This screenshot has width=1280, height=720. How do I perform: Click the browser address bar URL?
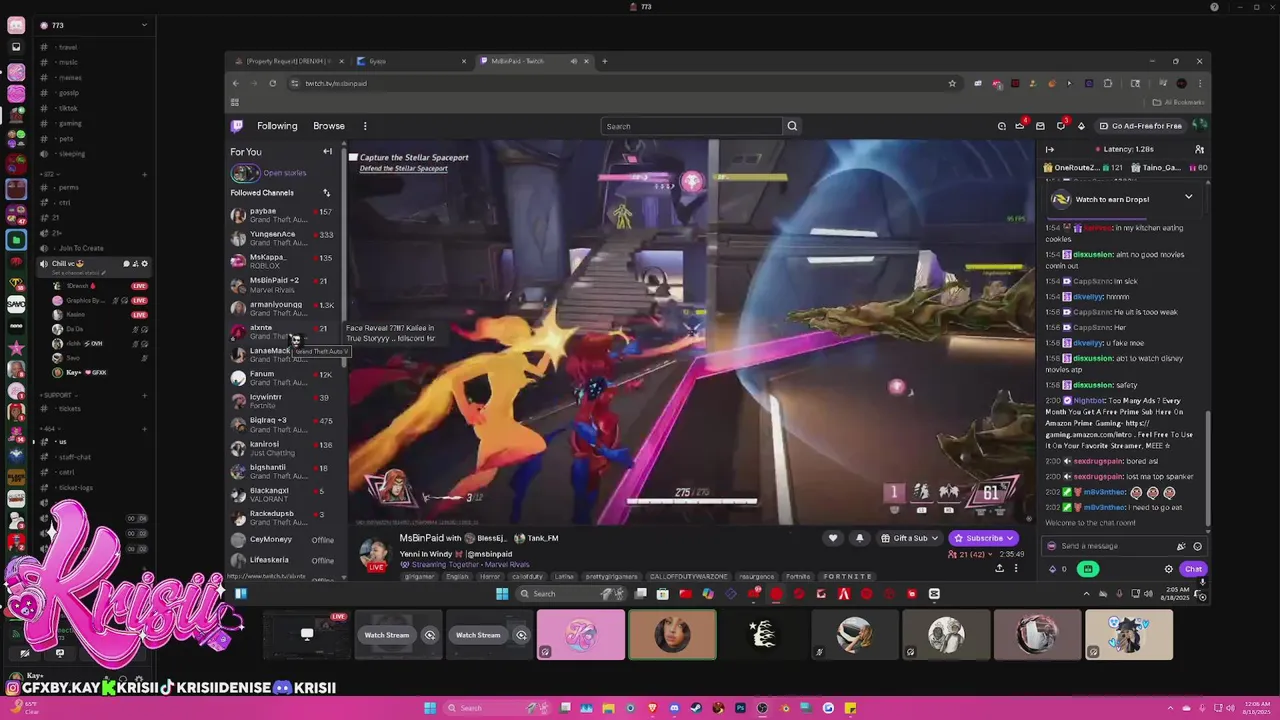[336, 83]
